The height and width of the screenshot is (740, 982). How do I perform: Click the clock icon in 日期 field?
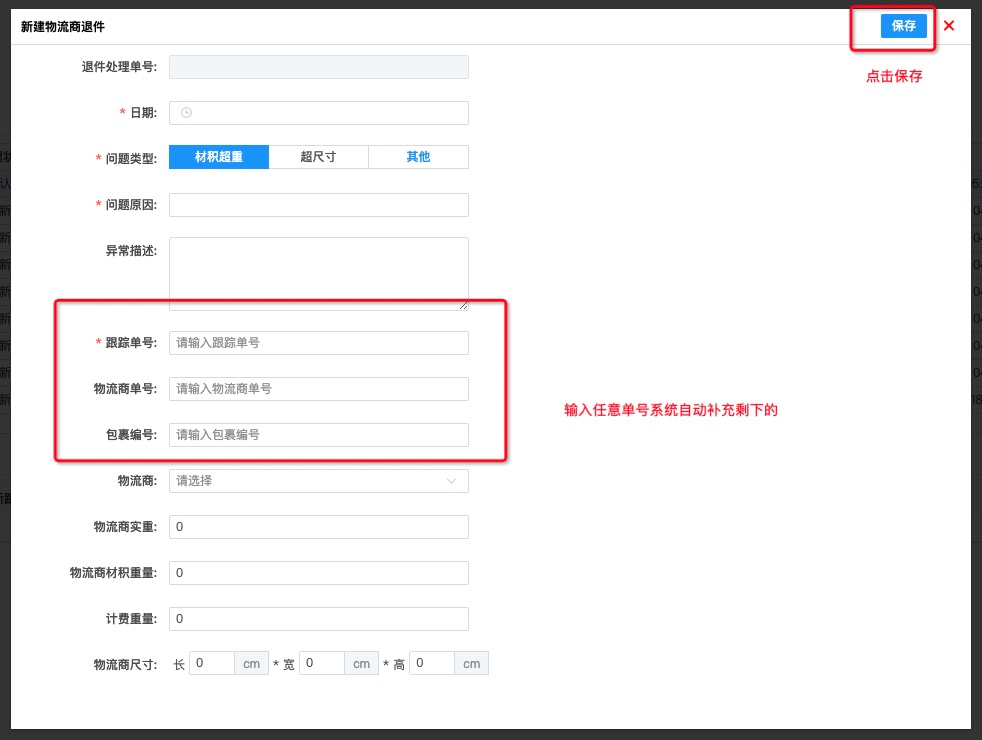186,113
